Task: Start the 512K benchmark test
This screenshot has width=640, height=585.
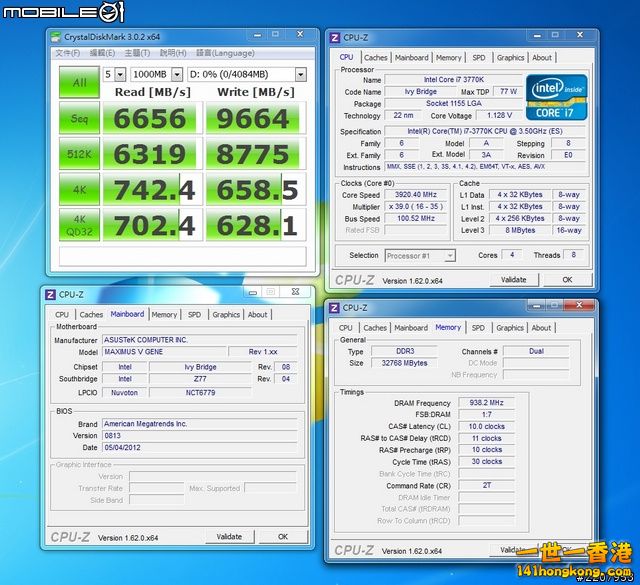Action: (78, 155)
